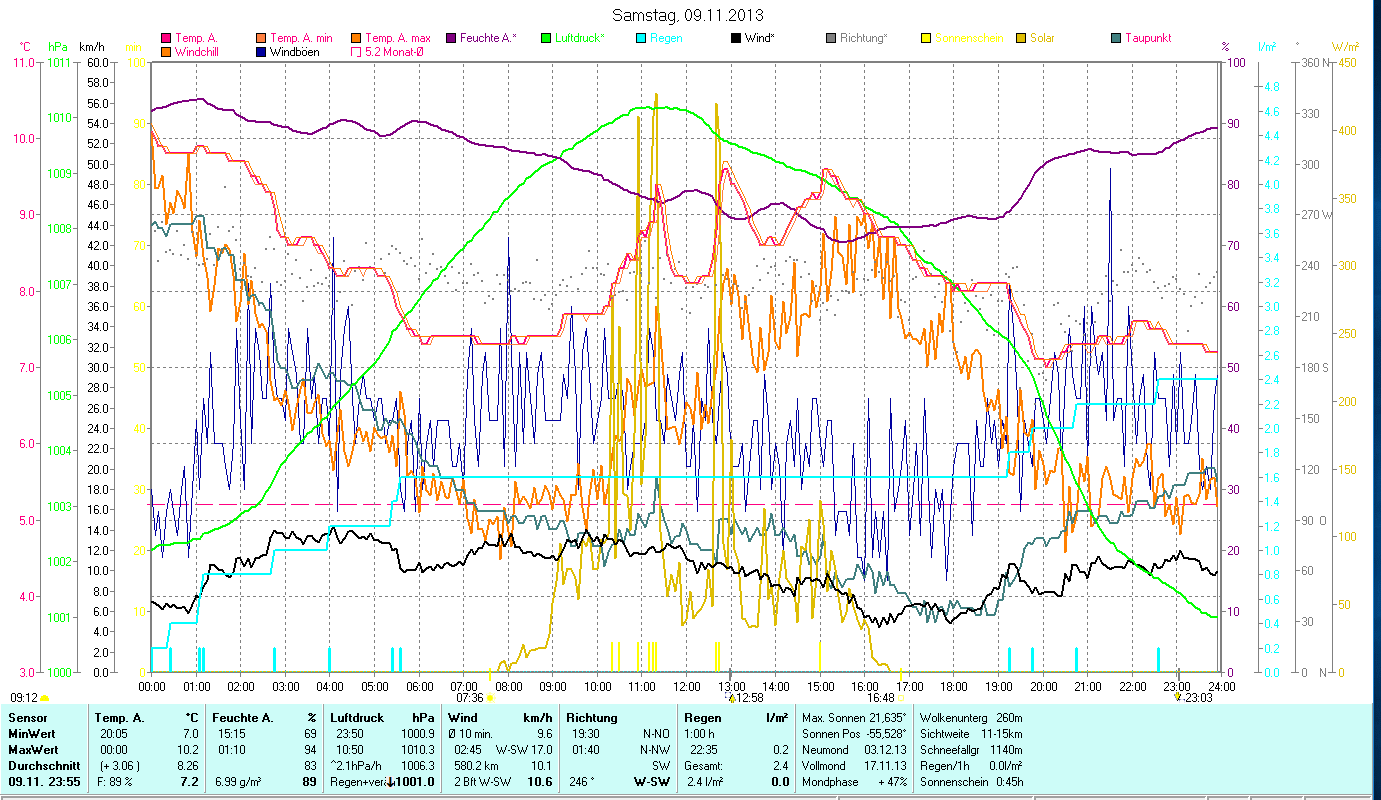The height and width of the screenshot is (800, 1381).
Task: Click the cyan Regen legend swatch
Action: 640,38
